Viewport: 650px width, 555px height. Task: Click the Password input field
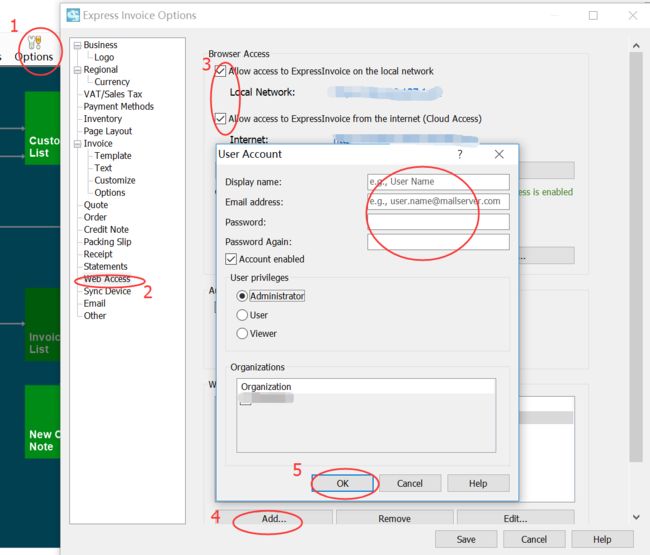click(438, 222)
